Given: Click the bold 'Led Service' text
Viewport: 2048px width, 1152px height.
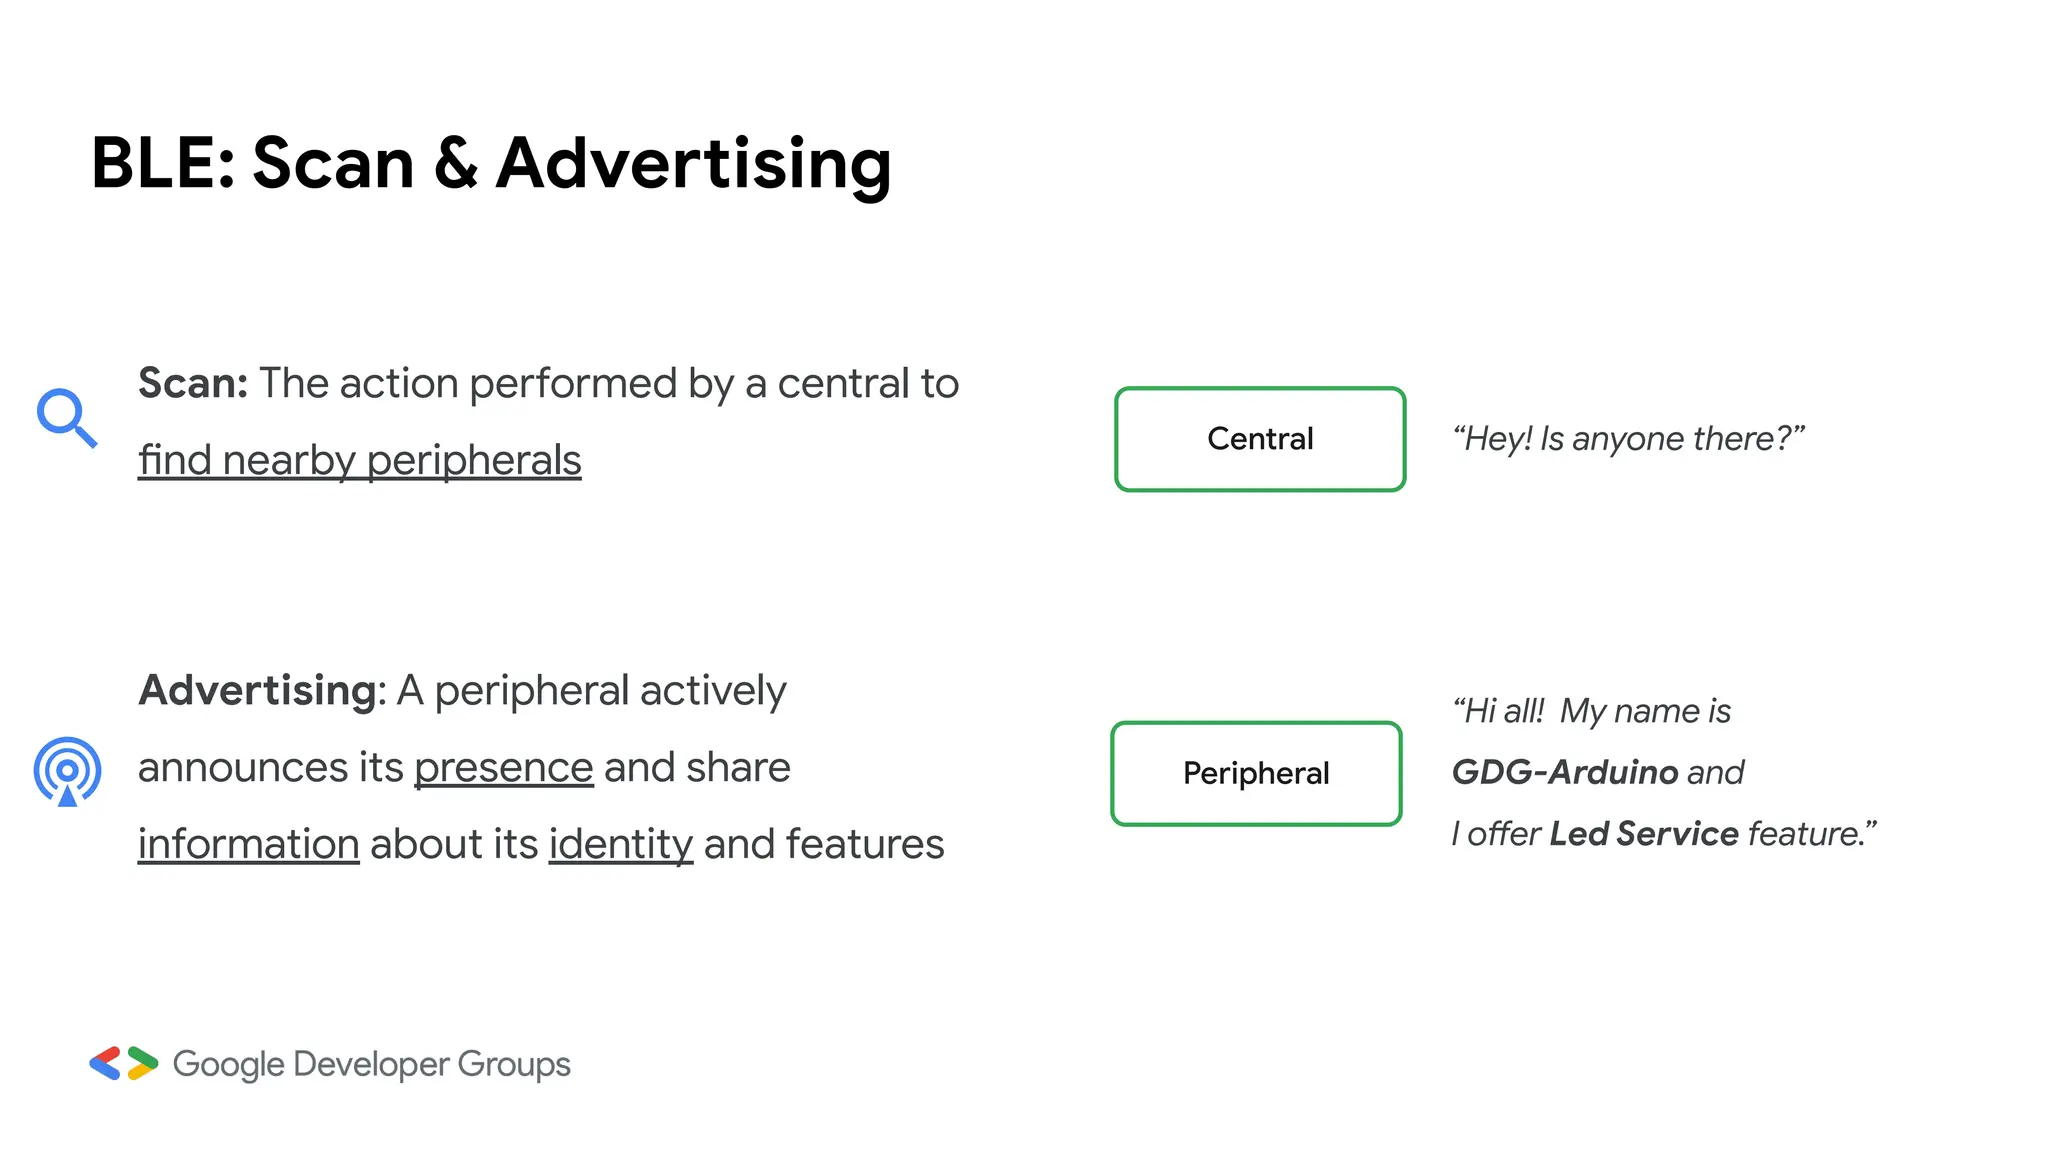Looking at the screenshot, I should point(1644,833).
